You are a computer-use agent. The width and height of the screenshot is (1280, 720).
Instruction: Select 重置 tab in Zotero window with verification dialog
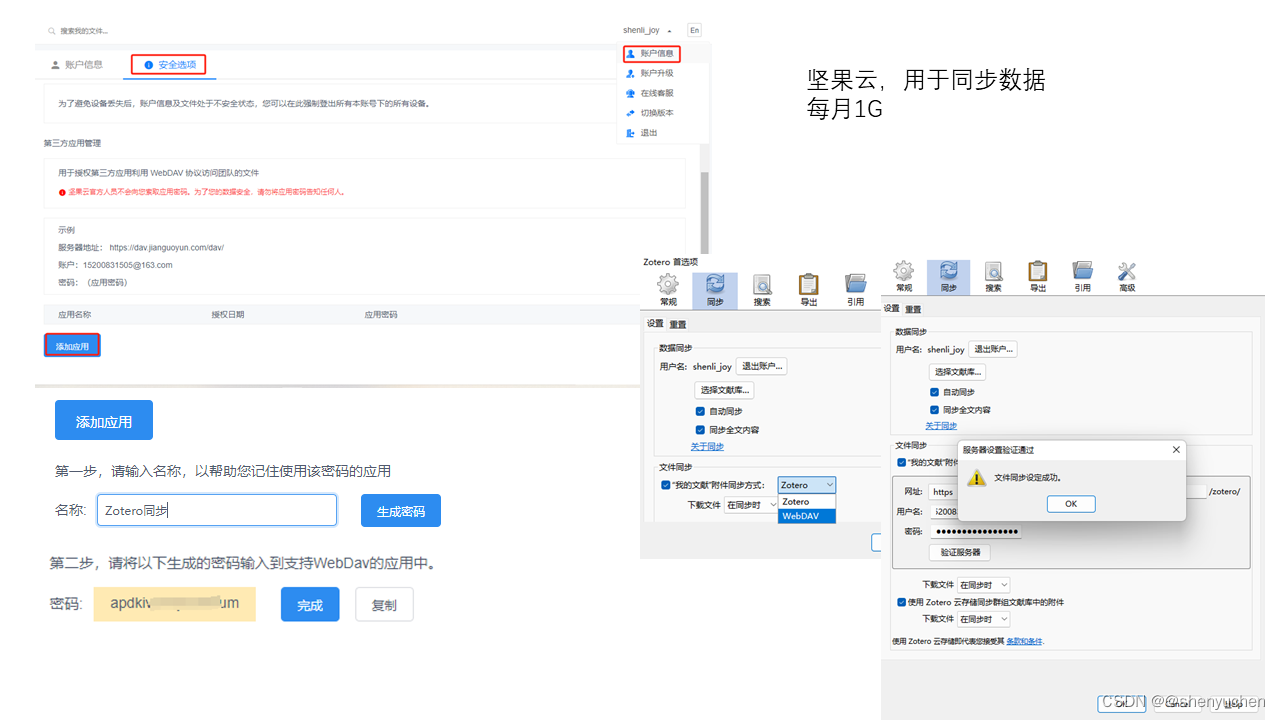[913, 309]
